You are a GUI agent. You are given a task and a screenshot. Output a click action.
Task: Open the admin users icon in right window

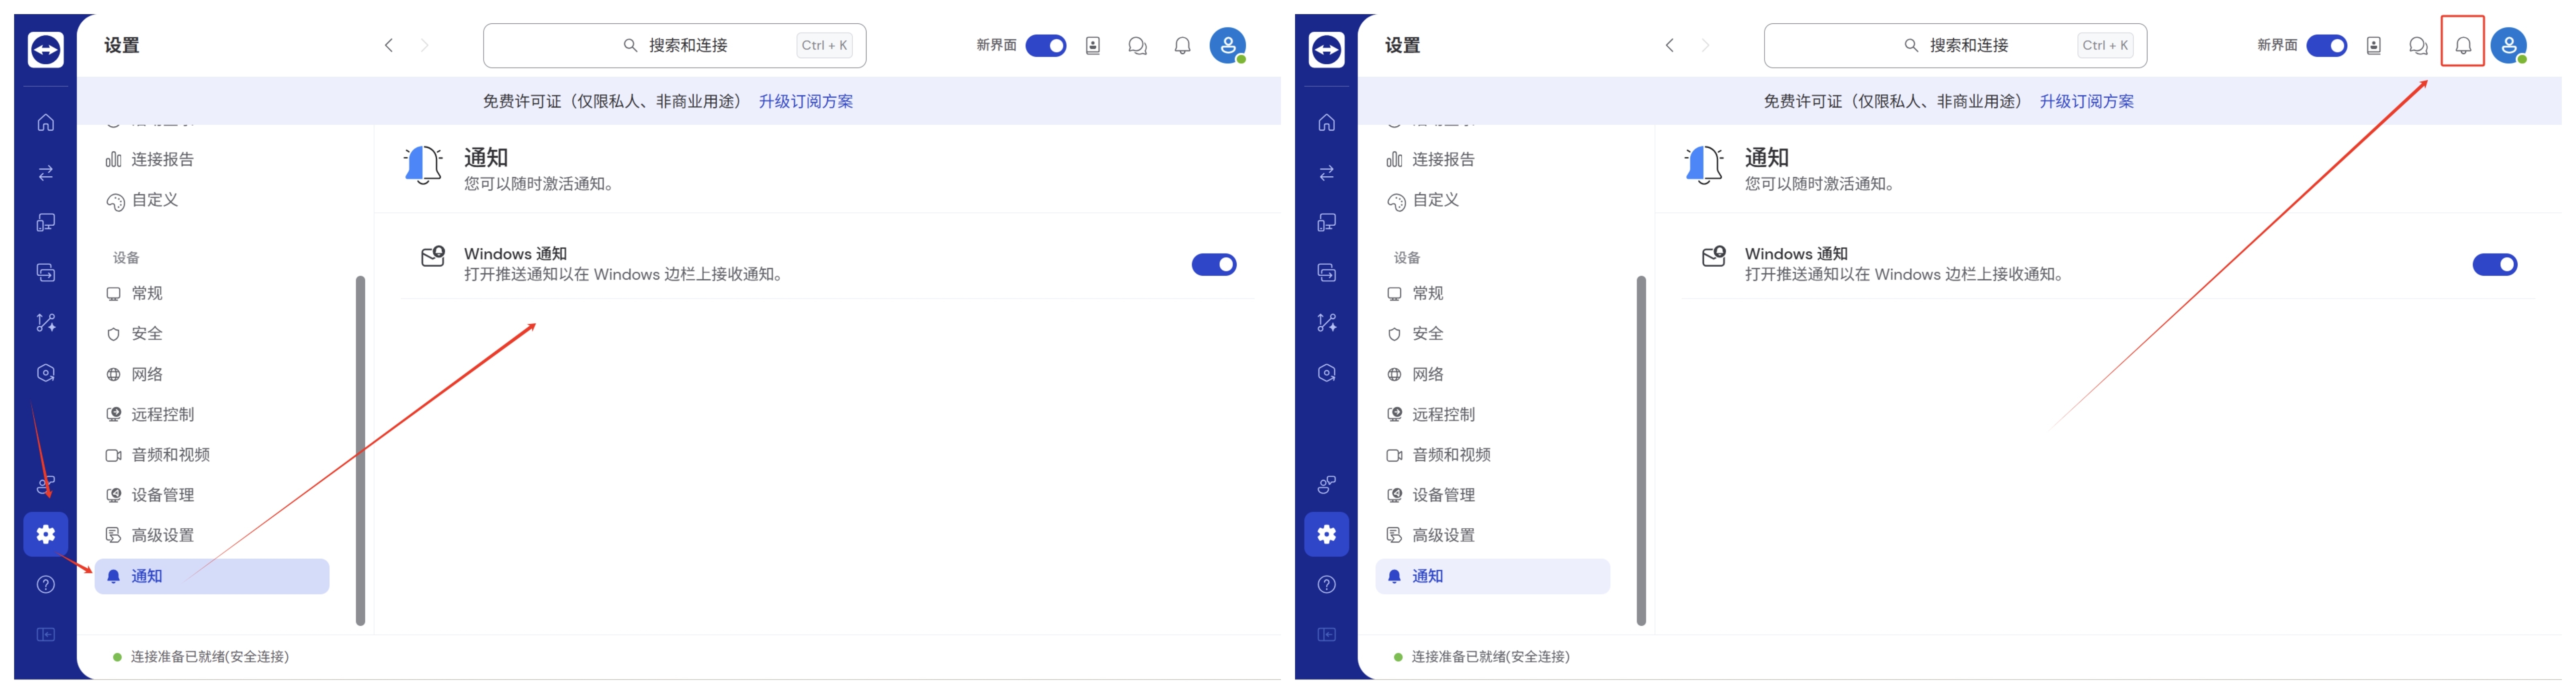point(1327,485)
